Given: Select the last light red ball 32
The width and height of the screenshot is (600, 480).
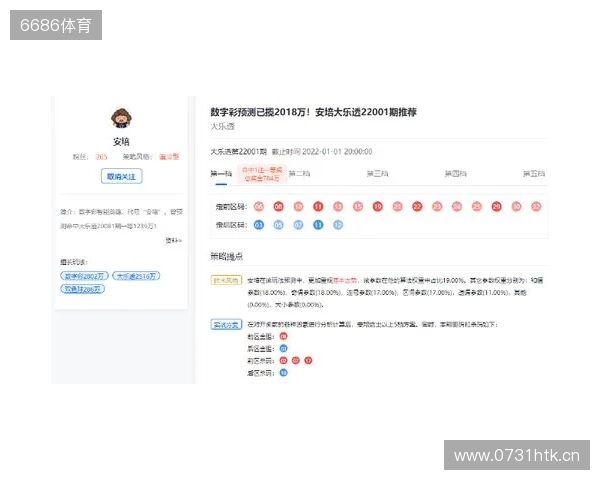Looking at the screenshot, I should (536, 207).
